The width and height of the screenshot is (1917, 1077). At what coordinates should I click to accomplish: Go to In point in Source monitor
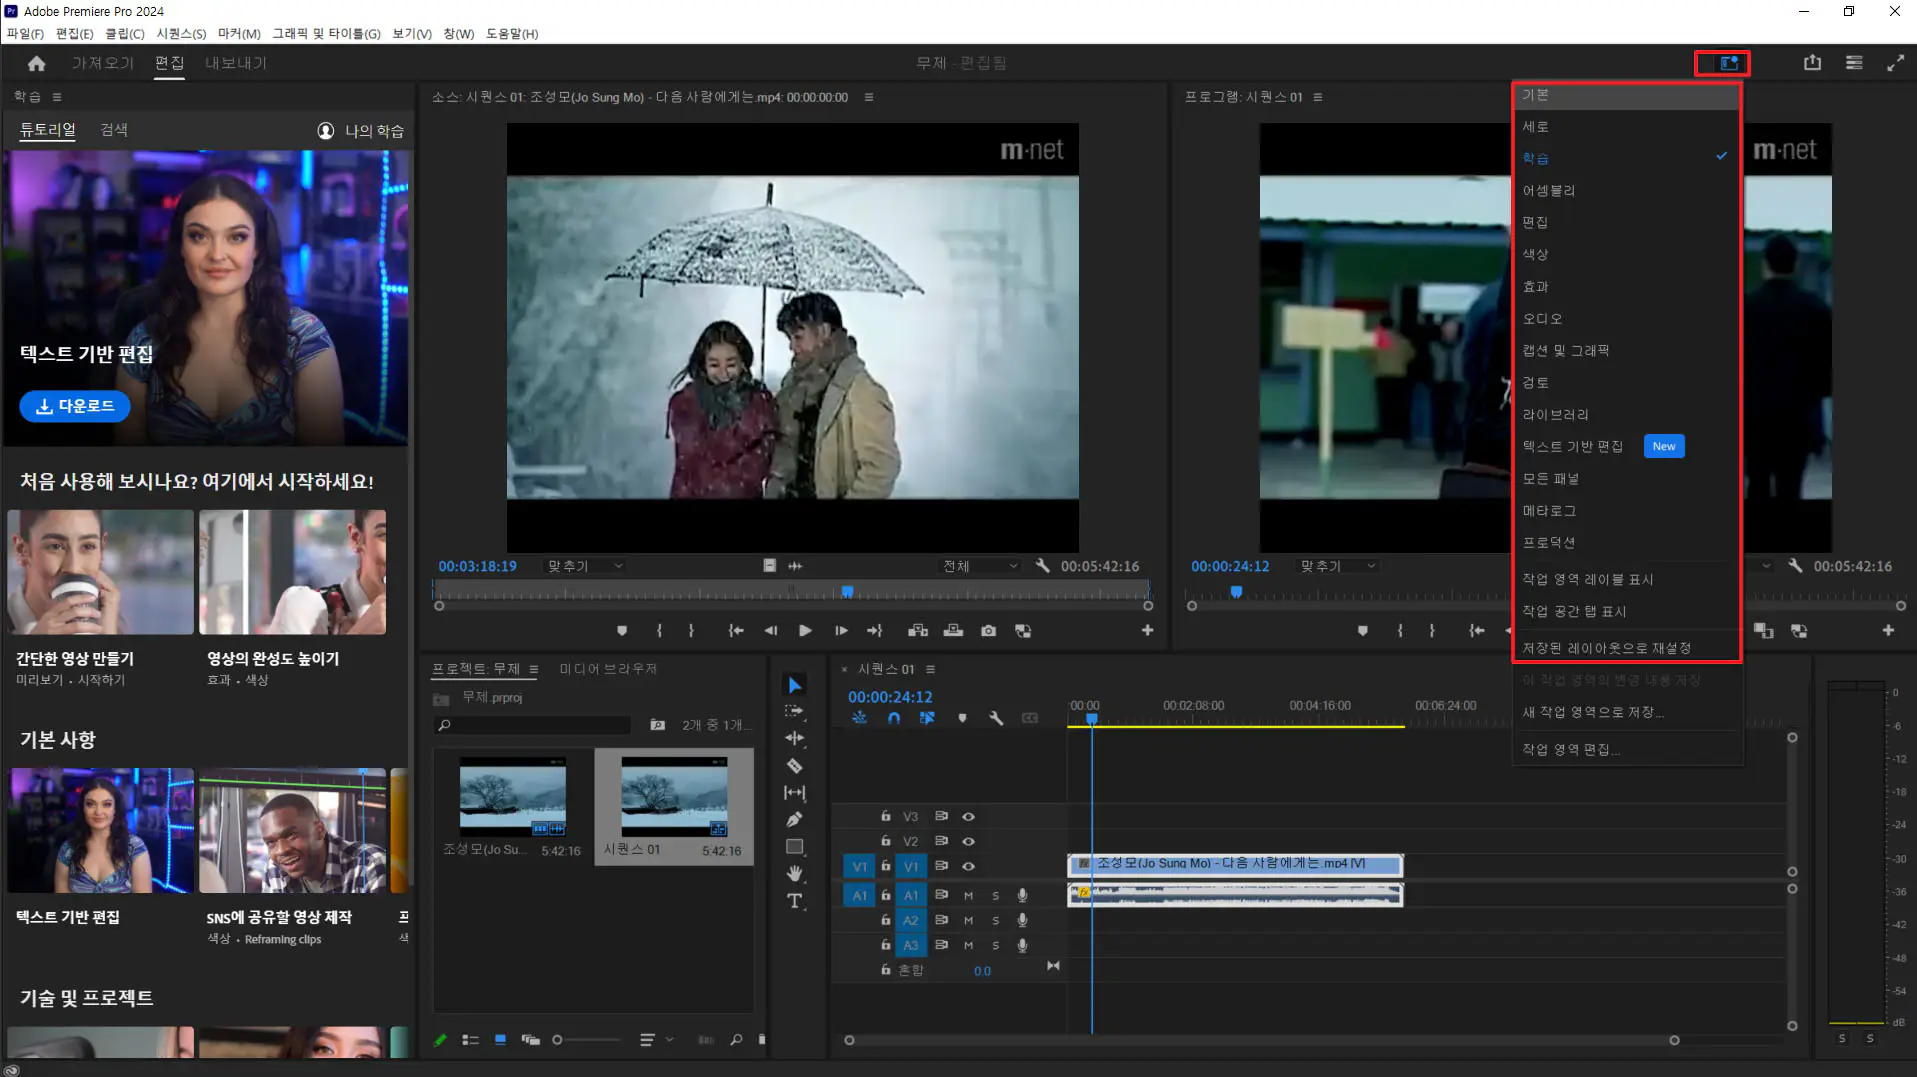[x=736, y=631]
